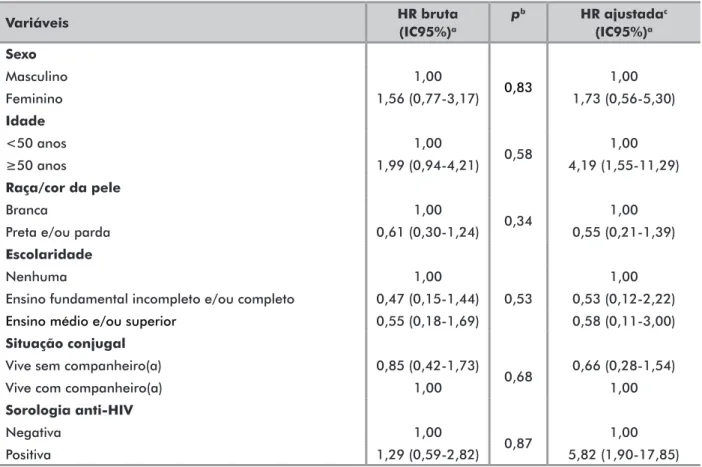Select the Idade section heading

tap(25, 121)
